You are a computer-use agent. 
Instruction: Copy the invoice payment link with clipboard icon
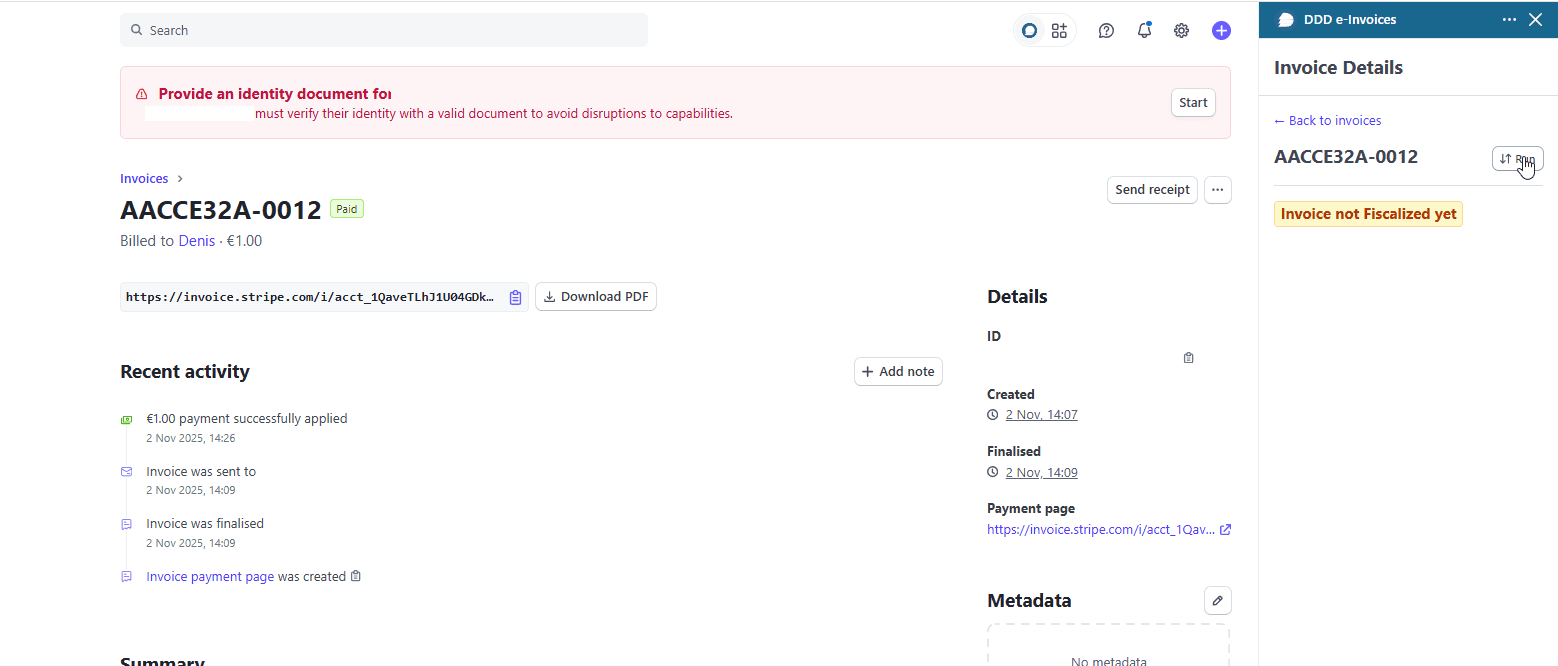point(515,296)
